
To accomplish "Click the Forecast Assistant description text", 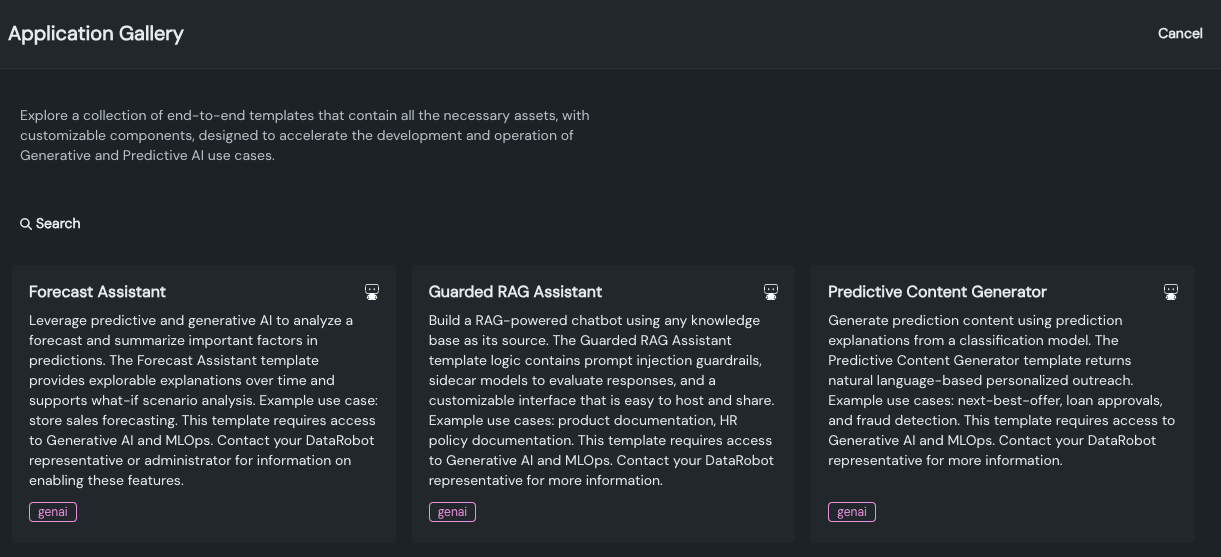I will pos(202,400).
